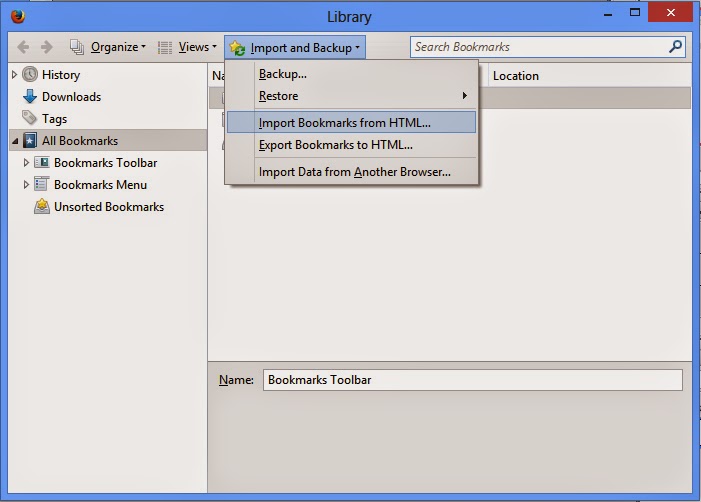The height and width of the screenshot is (502, 701).
Task: Select Bookmarks Toolbar tree item
Action: (106, 163)
